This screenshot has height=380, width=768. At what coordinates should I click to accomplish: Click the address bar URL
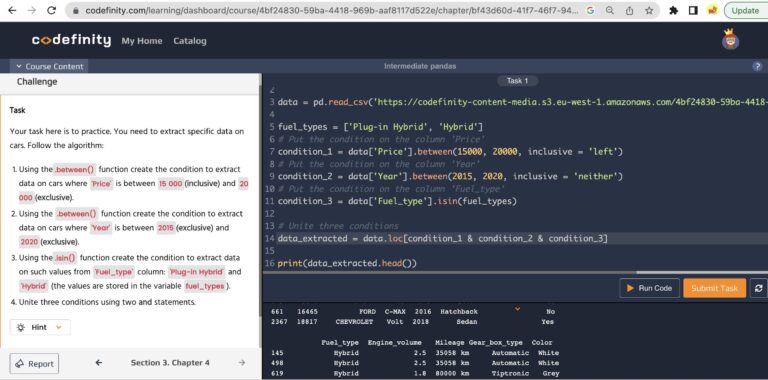click(331, 10)
